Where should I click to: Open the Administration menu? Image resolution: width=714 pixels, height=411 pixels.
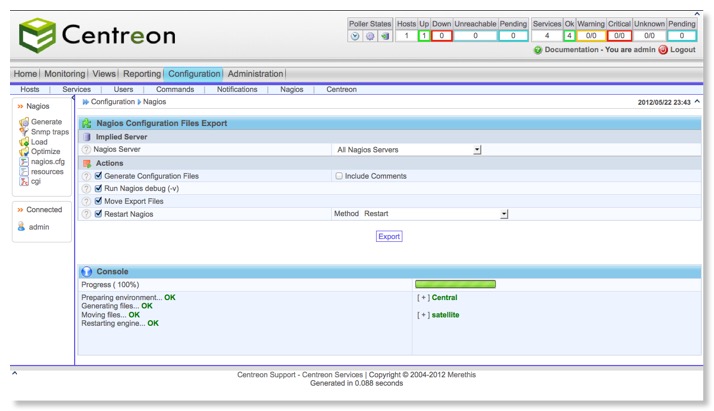[x=255, y=74]
